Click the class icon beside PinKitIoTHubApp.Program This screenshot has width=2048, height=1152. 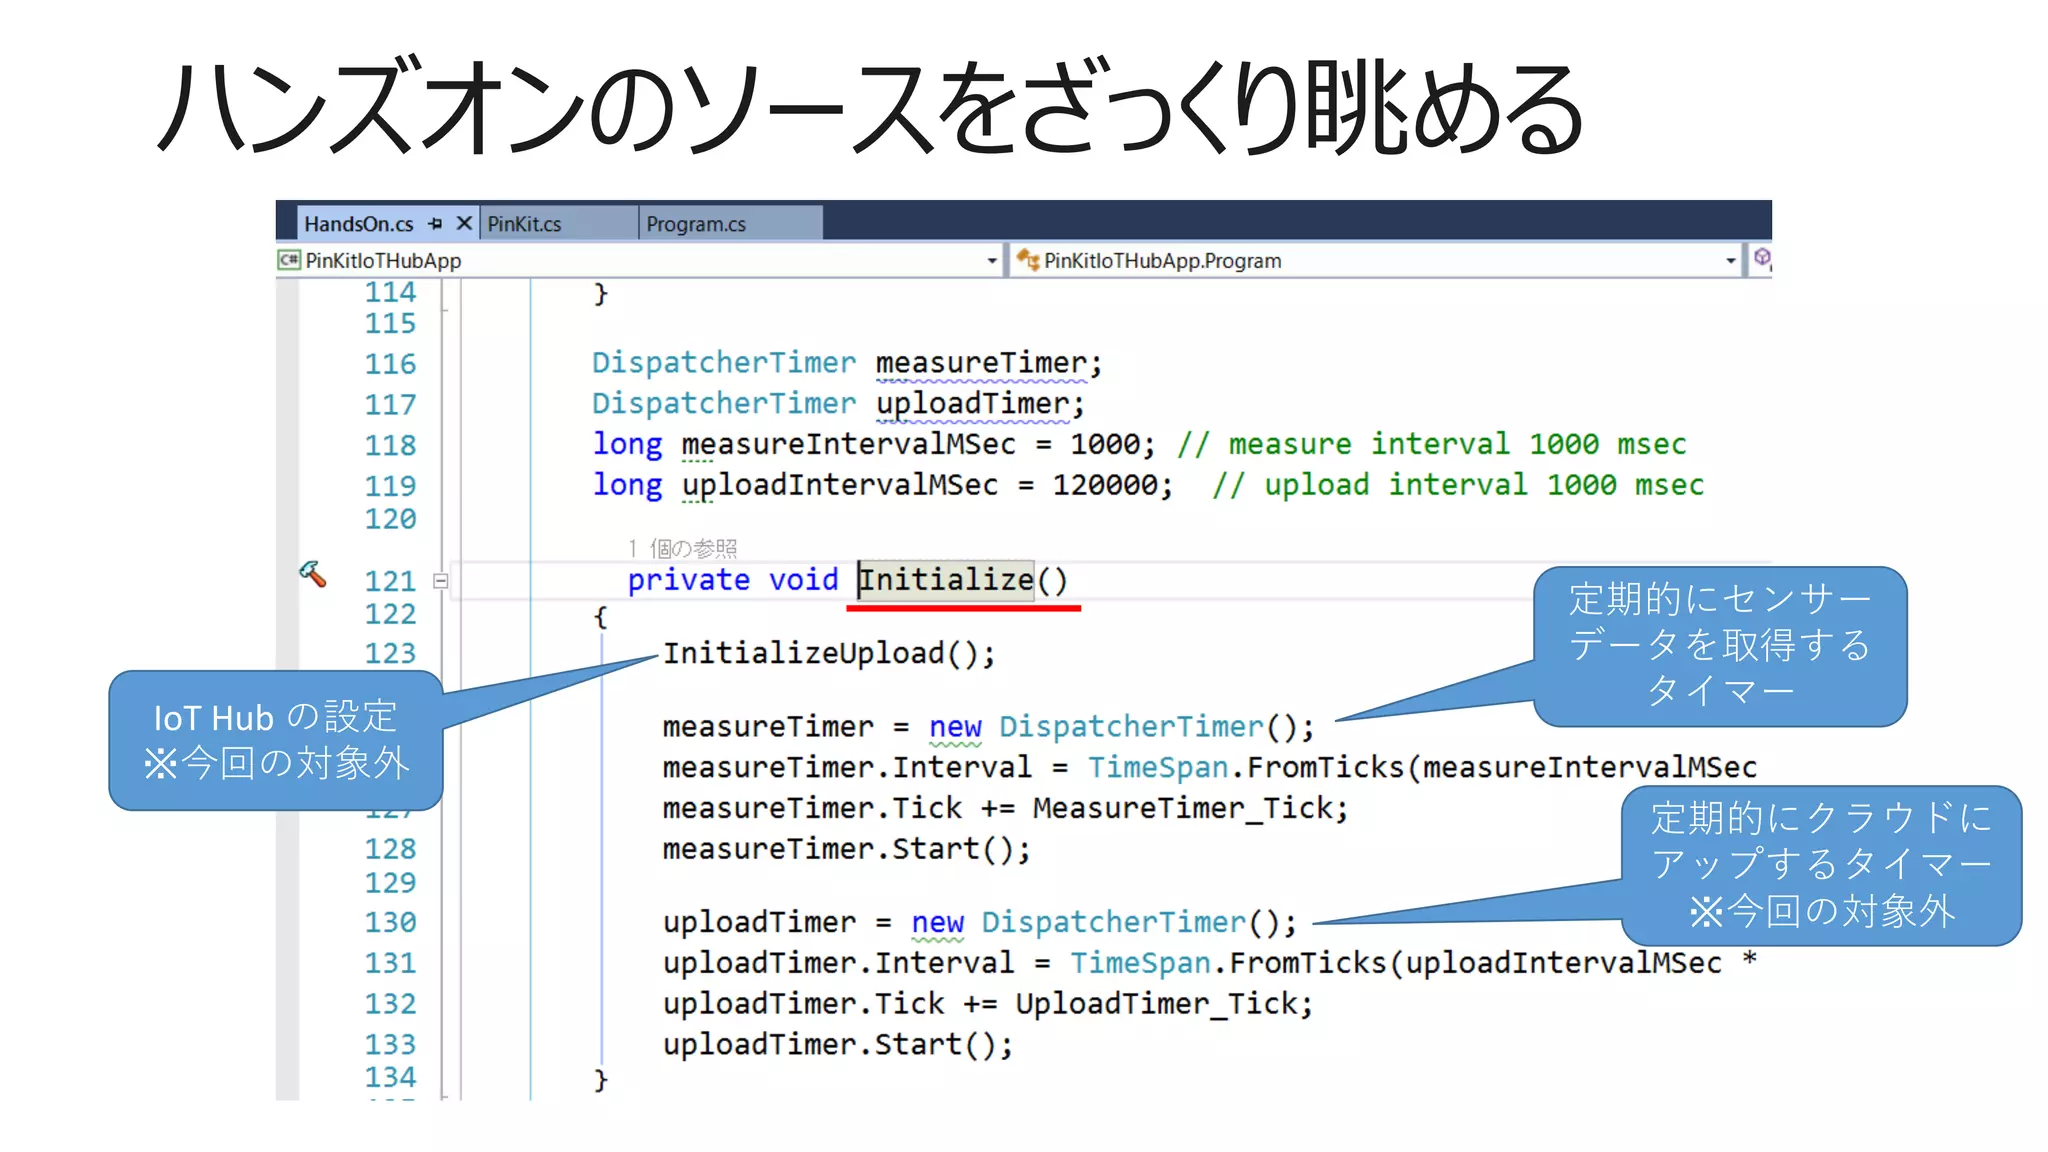click(x=1028, y=260)
